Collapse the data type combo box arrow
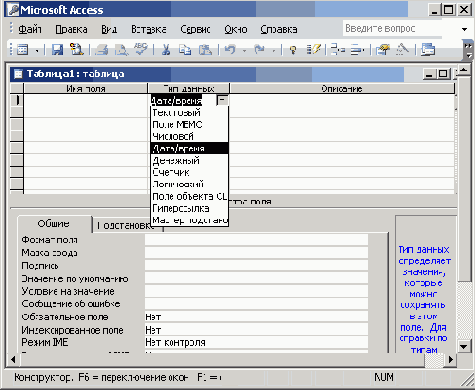The image size is (475, 390). (222, 100)
